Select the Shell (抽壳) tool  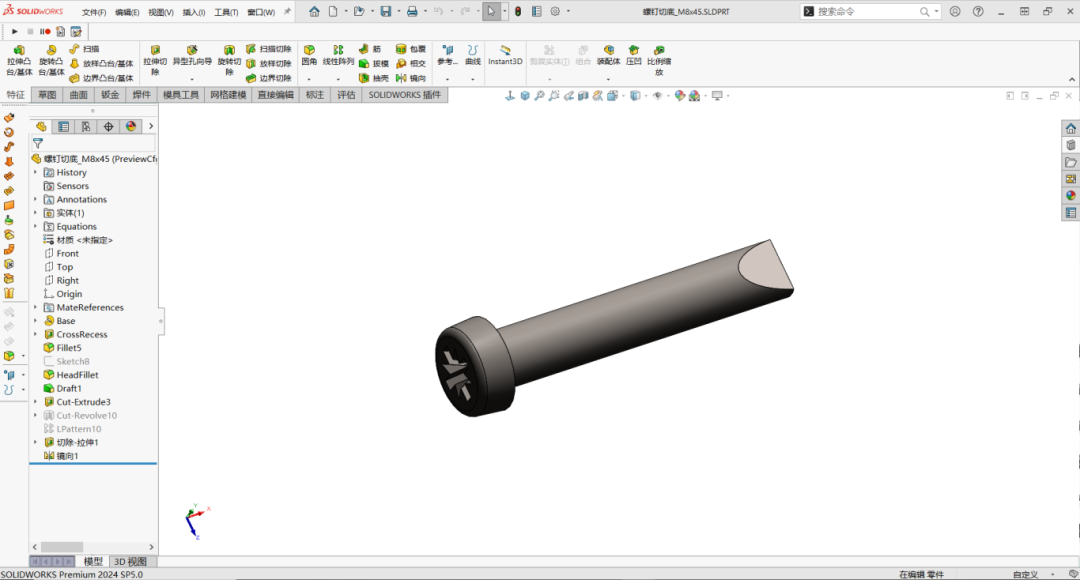pos(374,78)
